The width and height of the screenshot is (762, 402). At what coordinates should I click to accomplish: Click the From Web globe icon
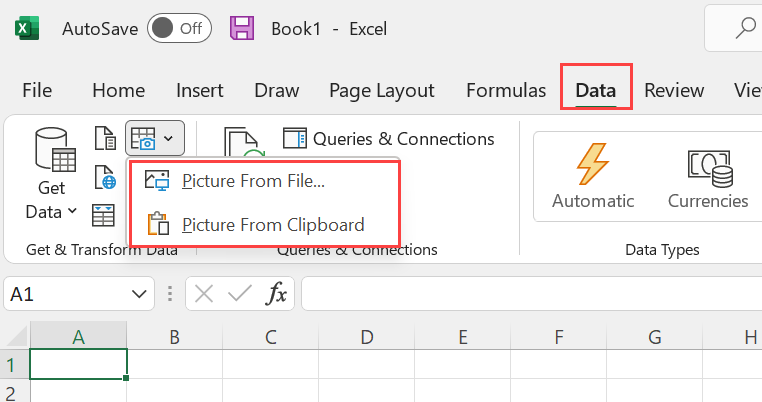105,178
